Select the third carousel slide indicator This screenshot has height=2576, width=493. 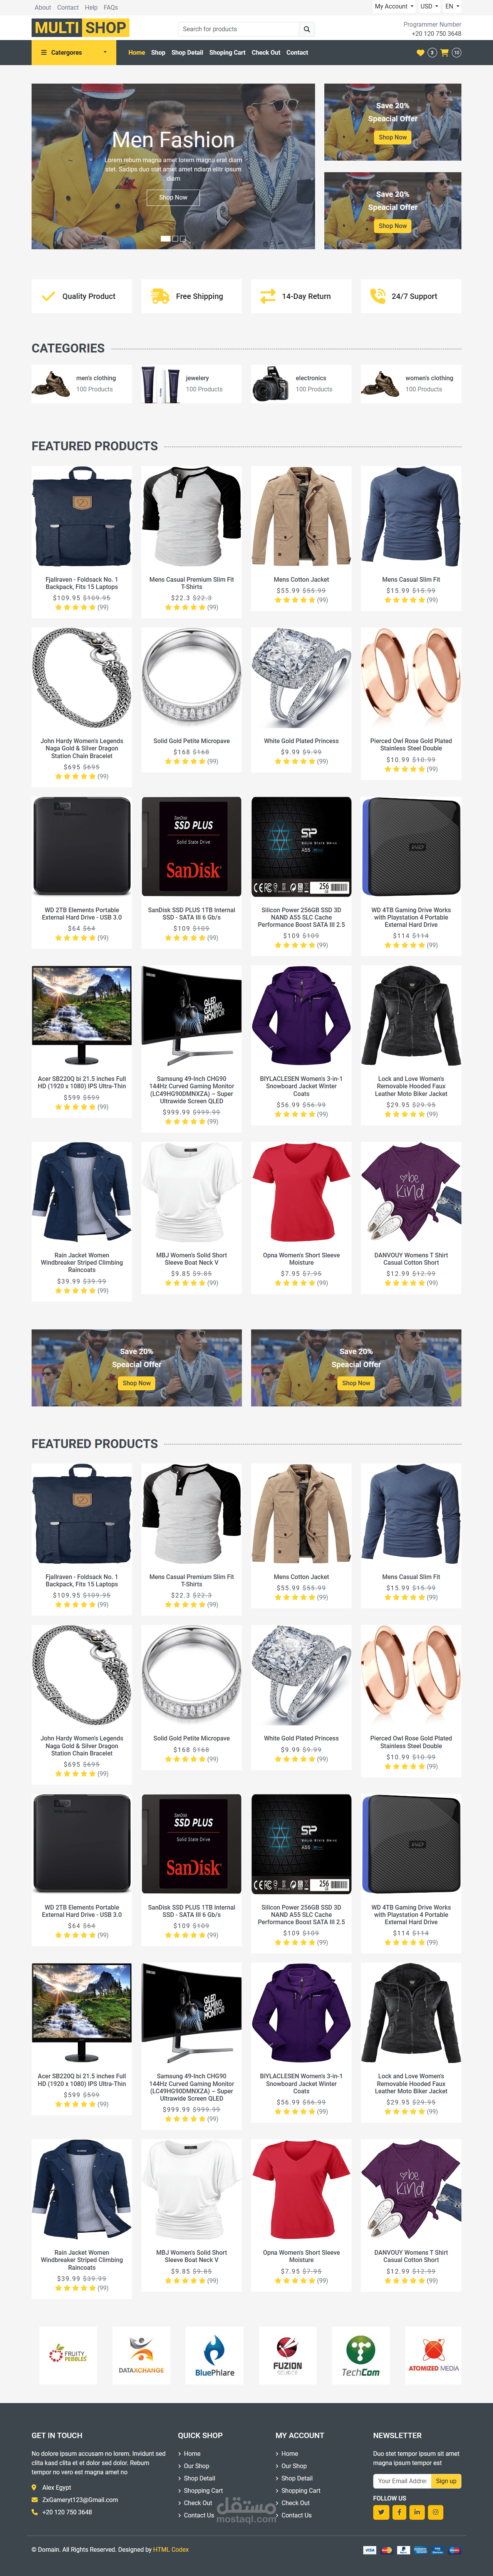[x=182, y=238]
